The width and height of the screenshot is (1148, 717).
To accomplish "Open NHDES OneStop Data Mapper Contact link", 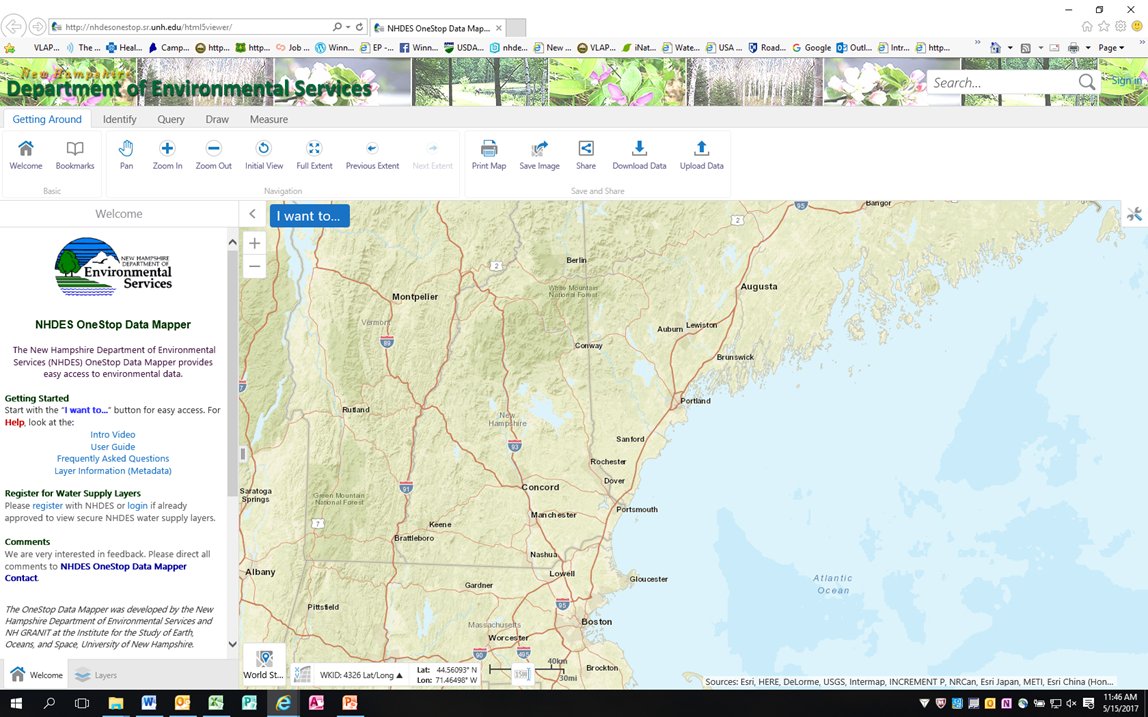I will [95, 572].
